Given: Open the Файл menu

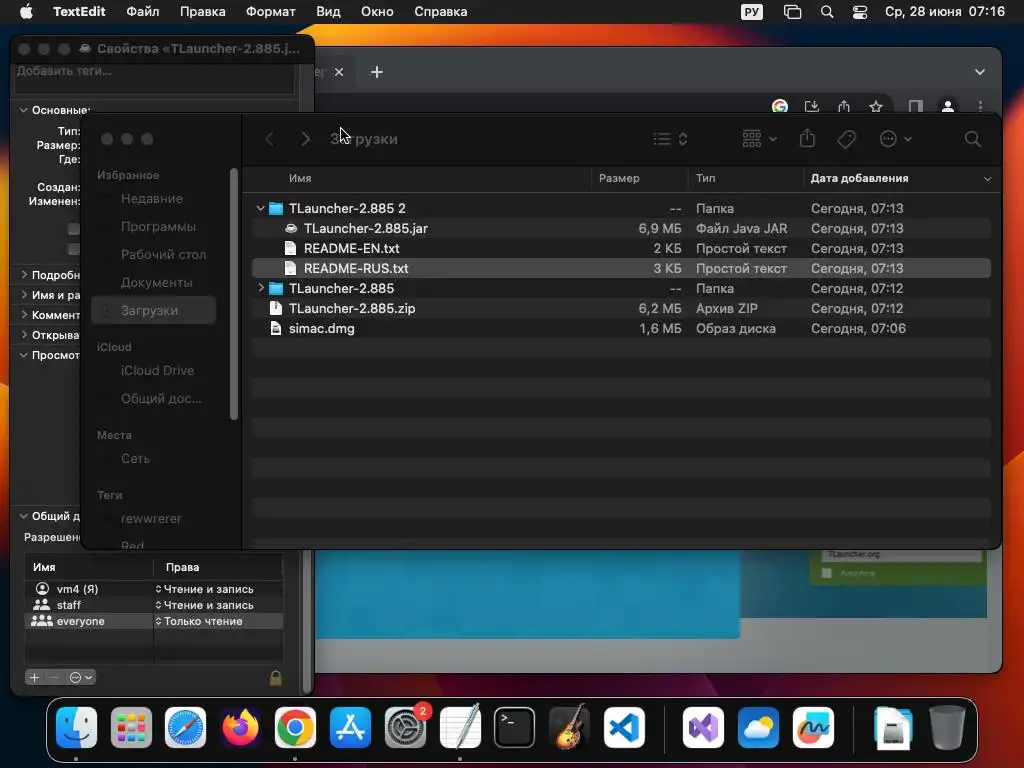Looking at the screenshot, I should coord(142,12).
